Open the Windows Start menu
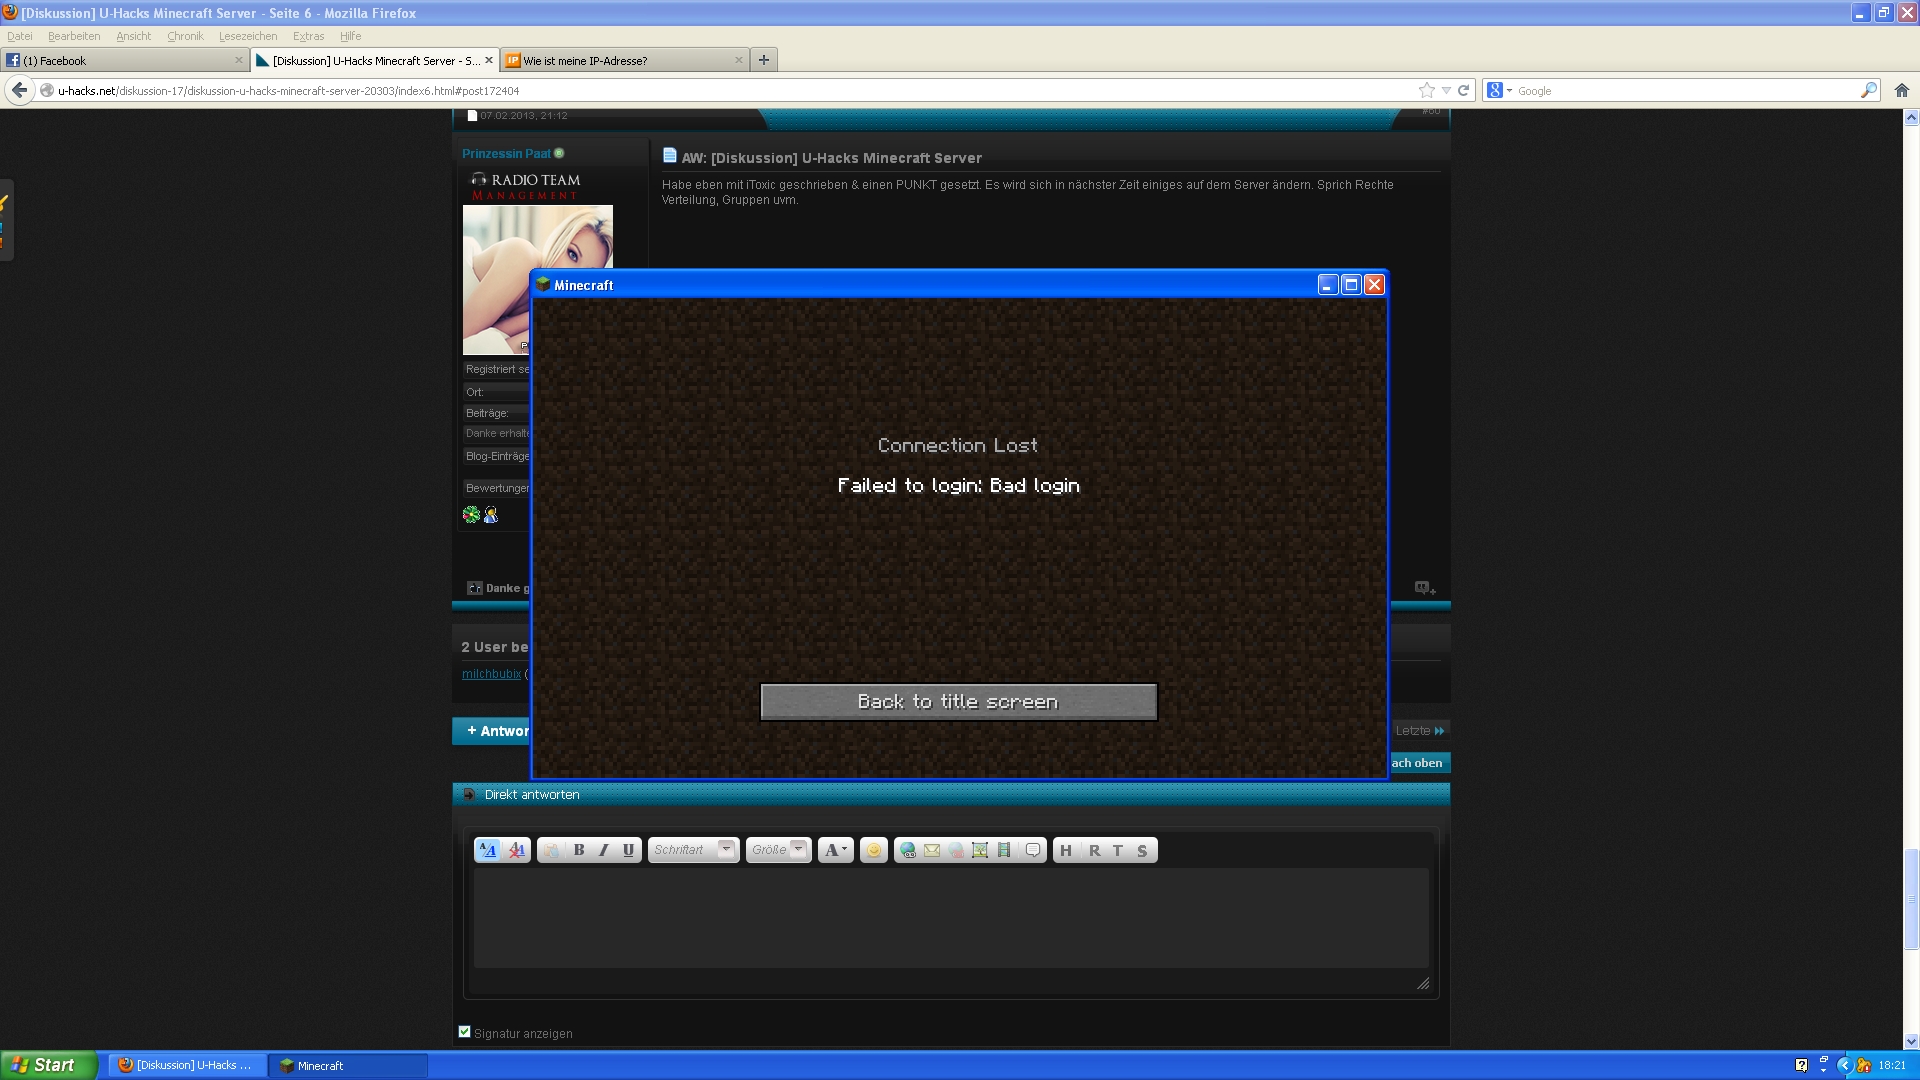The height and width of the screenshot is (1080, 1920). (48, 1065)
